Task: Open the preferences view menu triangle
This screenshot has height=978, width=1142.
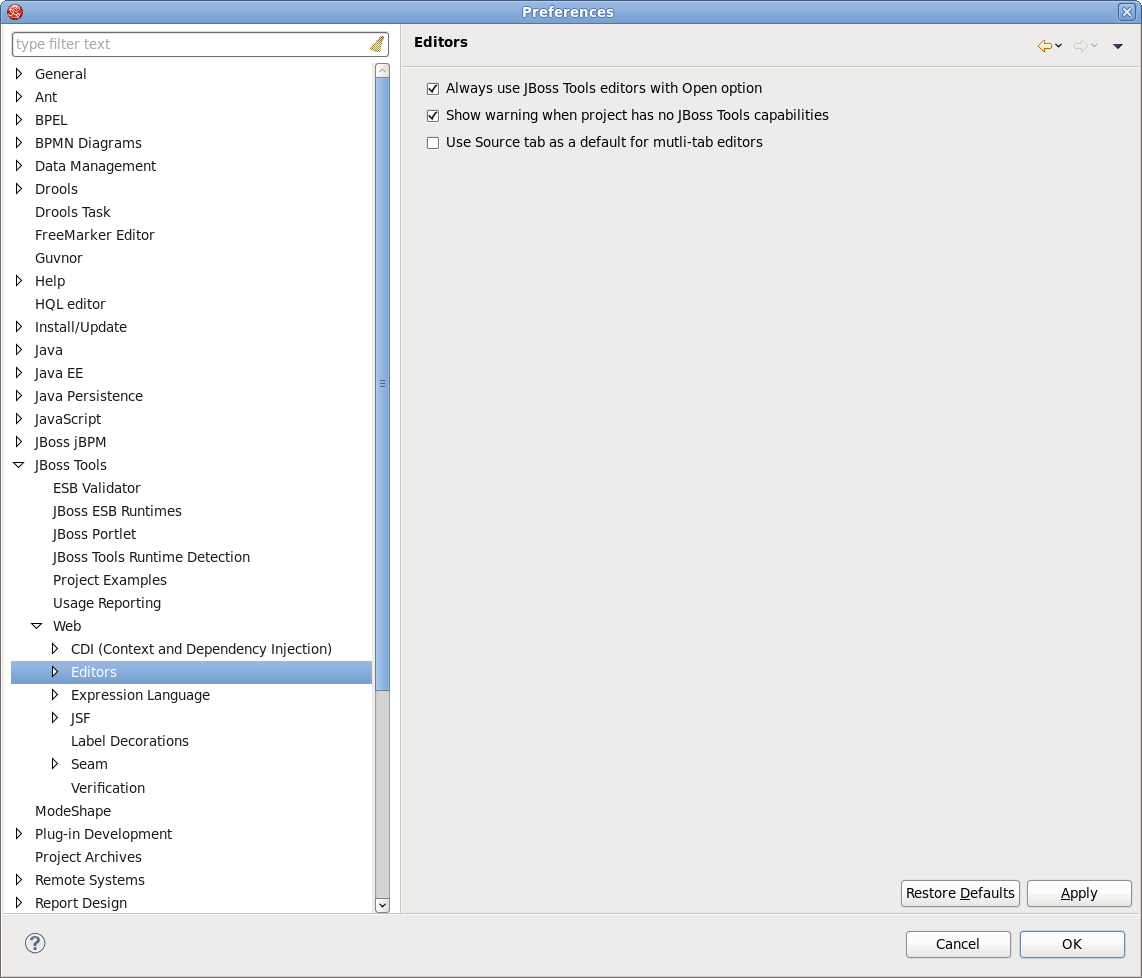Action: (1117, 46)
